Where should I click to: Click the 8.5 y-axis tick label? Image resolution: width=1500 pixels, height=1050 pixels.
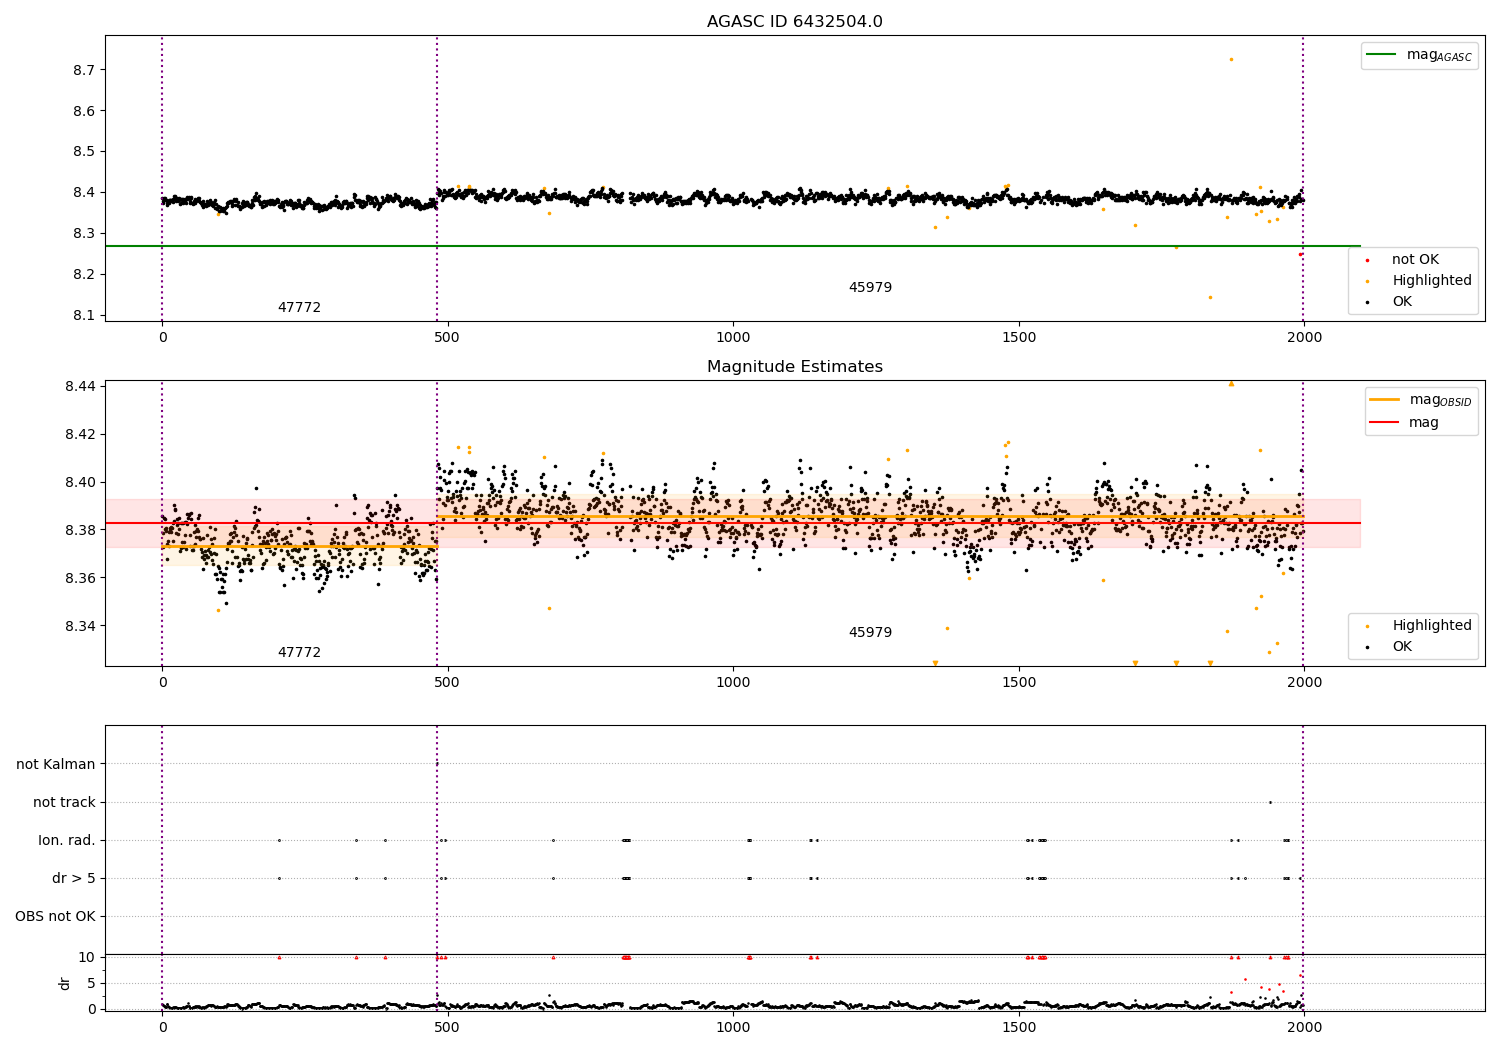[x=84, y=152]
